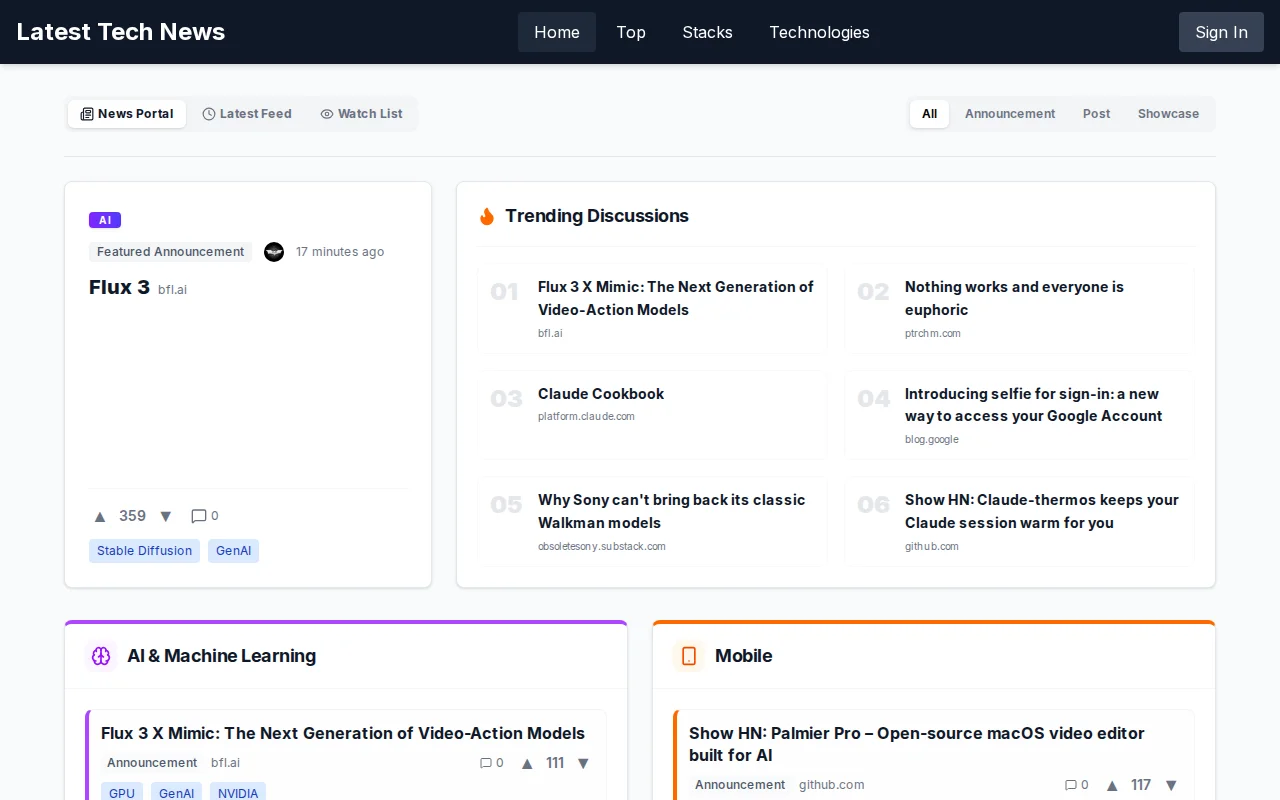Click the Sign In button
Screen dimensions: 1280x800
(1221, 32)
